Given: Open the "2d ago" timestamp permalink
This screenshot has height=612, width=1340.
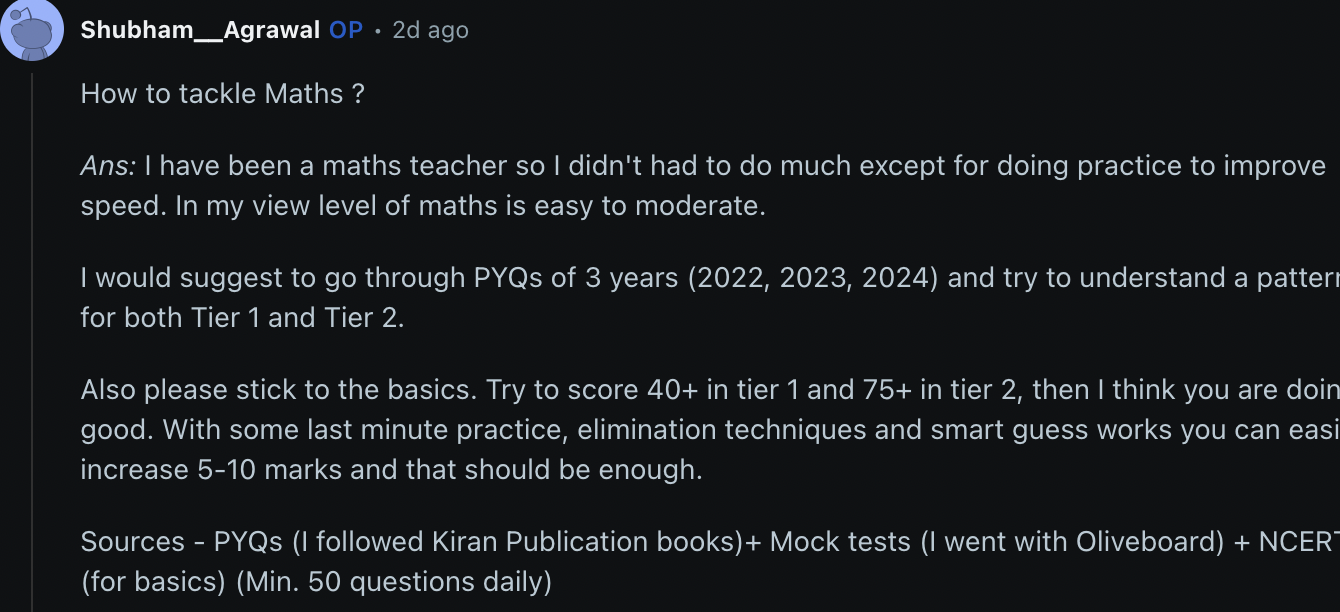Looking at the screenshot, I should pos(430,30).
